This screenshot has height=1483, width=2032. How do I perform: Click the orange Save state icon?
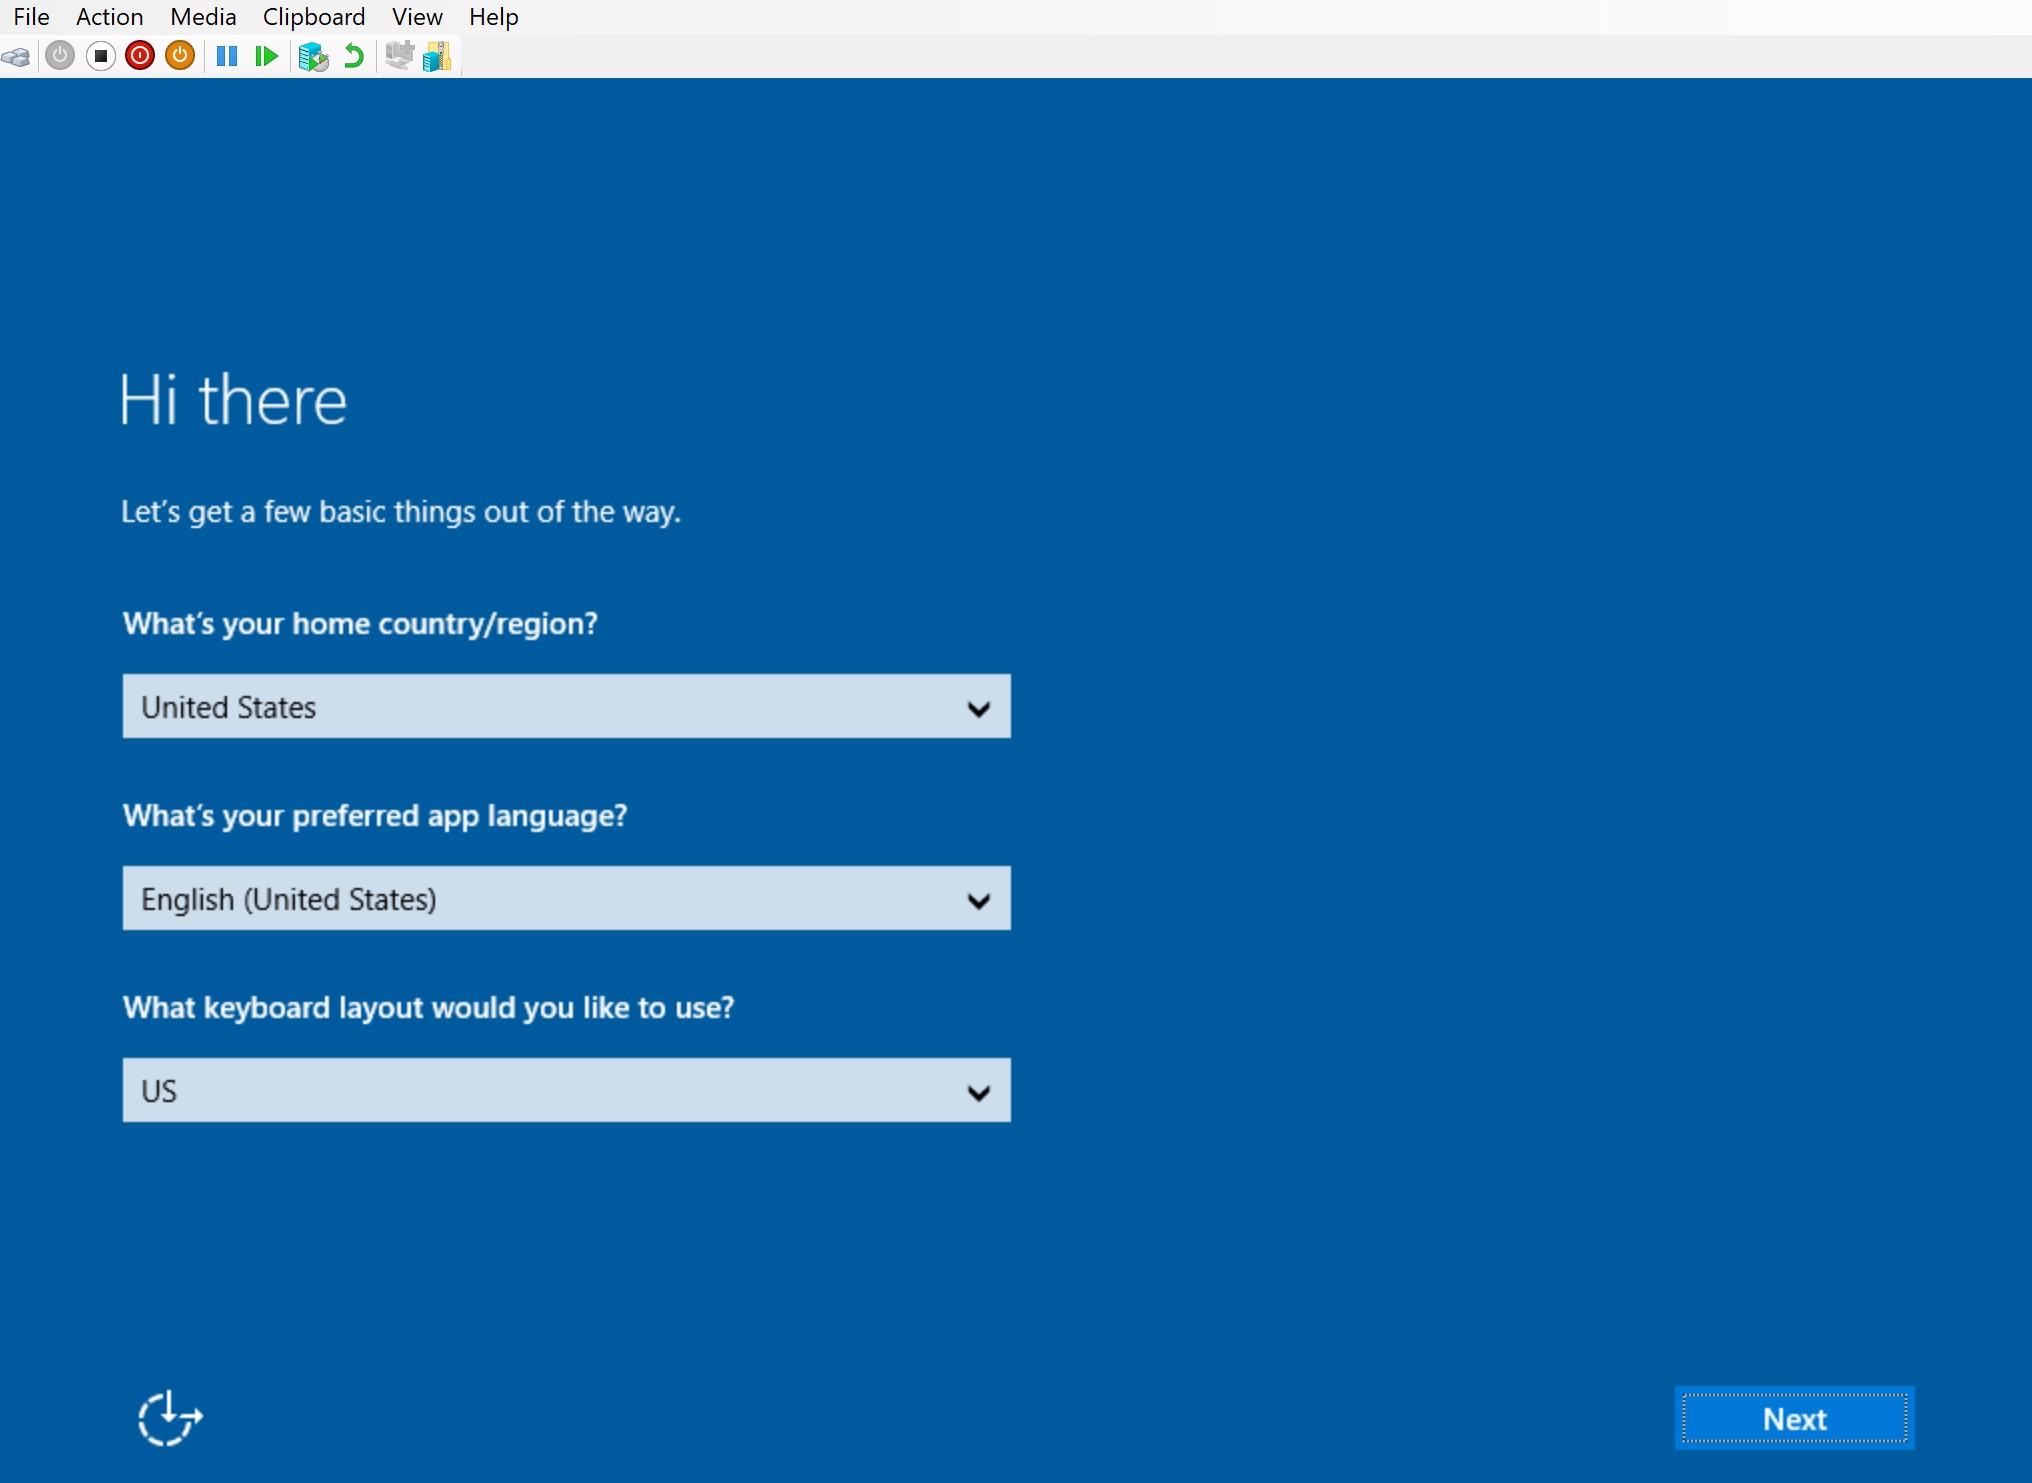180,56
